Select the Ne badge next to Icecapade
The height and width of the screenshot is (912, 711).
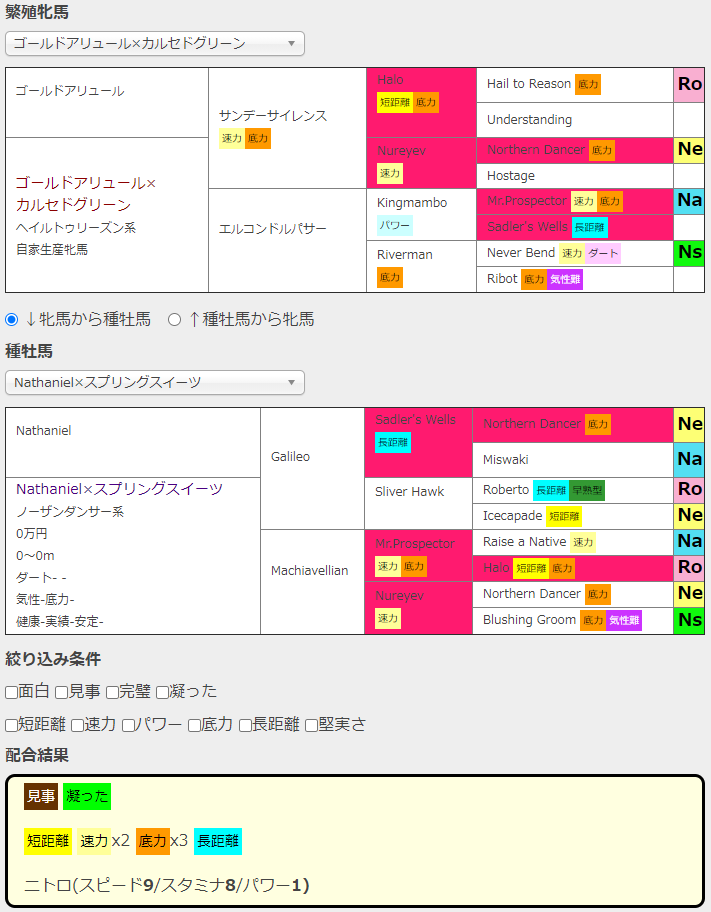coord(689,516)
